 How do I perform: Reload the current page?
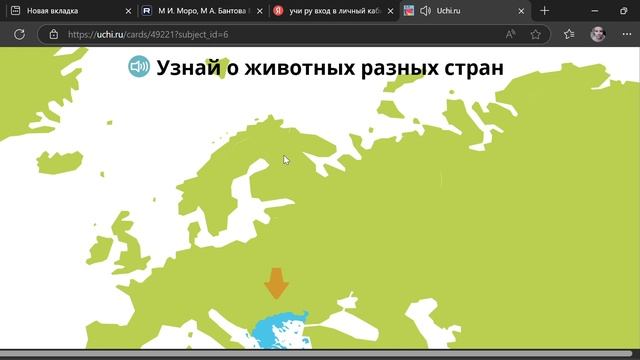(x=19, y=34)
